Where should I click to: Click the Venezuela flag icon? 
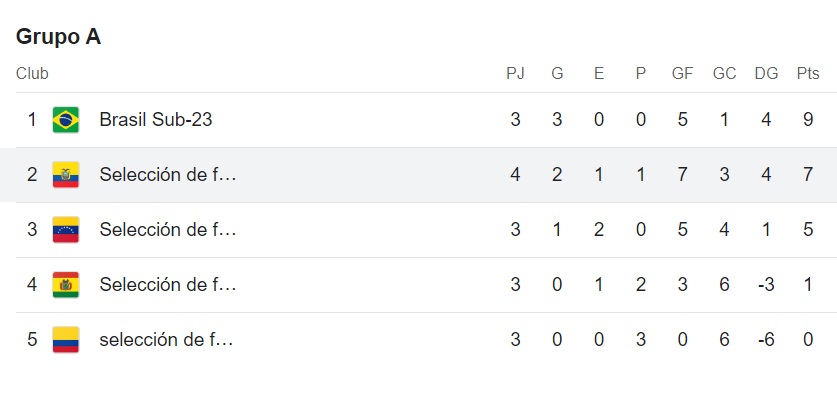click(x=66, y=230)
